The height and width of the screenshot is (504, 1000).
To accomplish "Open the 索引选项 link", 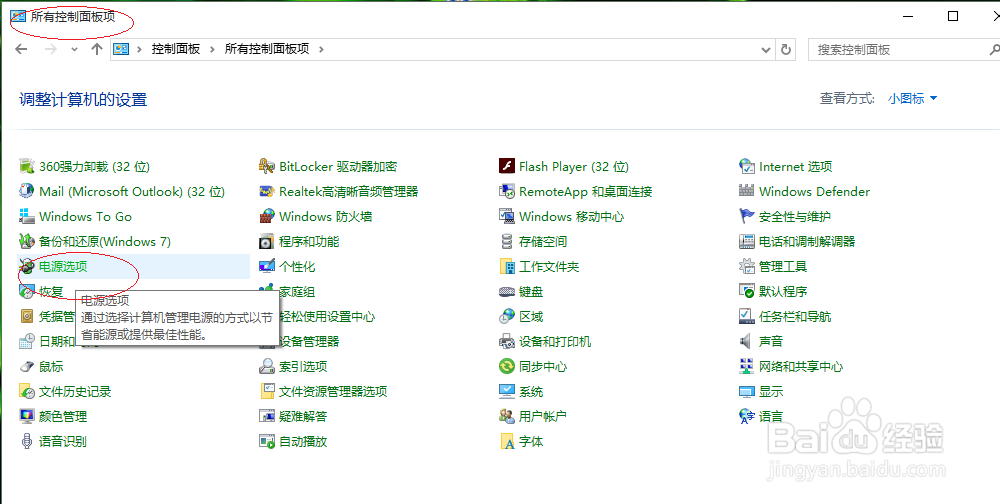I will pos(303,367).
